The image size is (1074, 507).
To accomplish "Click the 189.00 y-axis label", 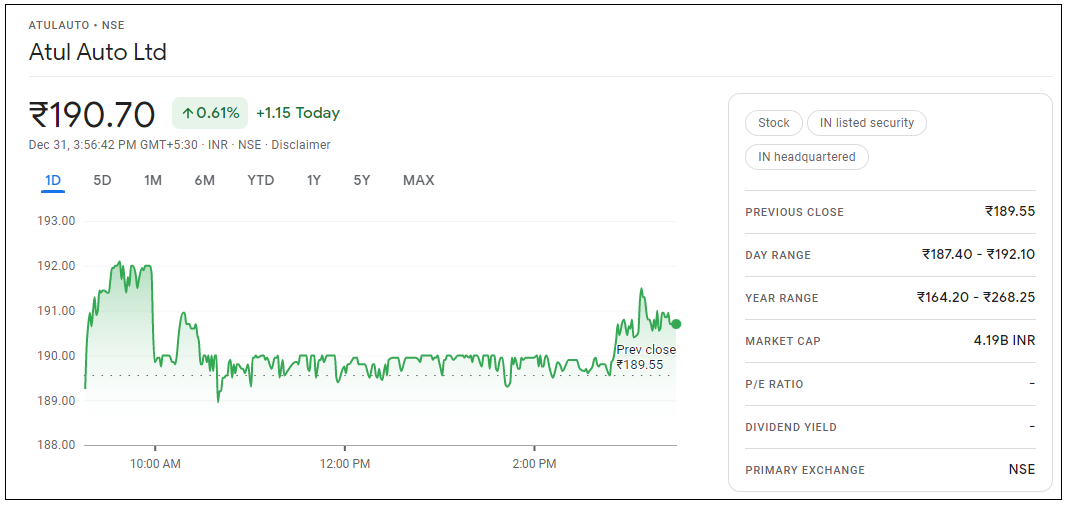I will pos(58,401).
